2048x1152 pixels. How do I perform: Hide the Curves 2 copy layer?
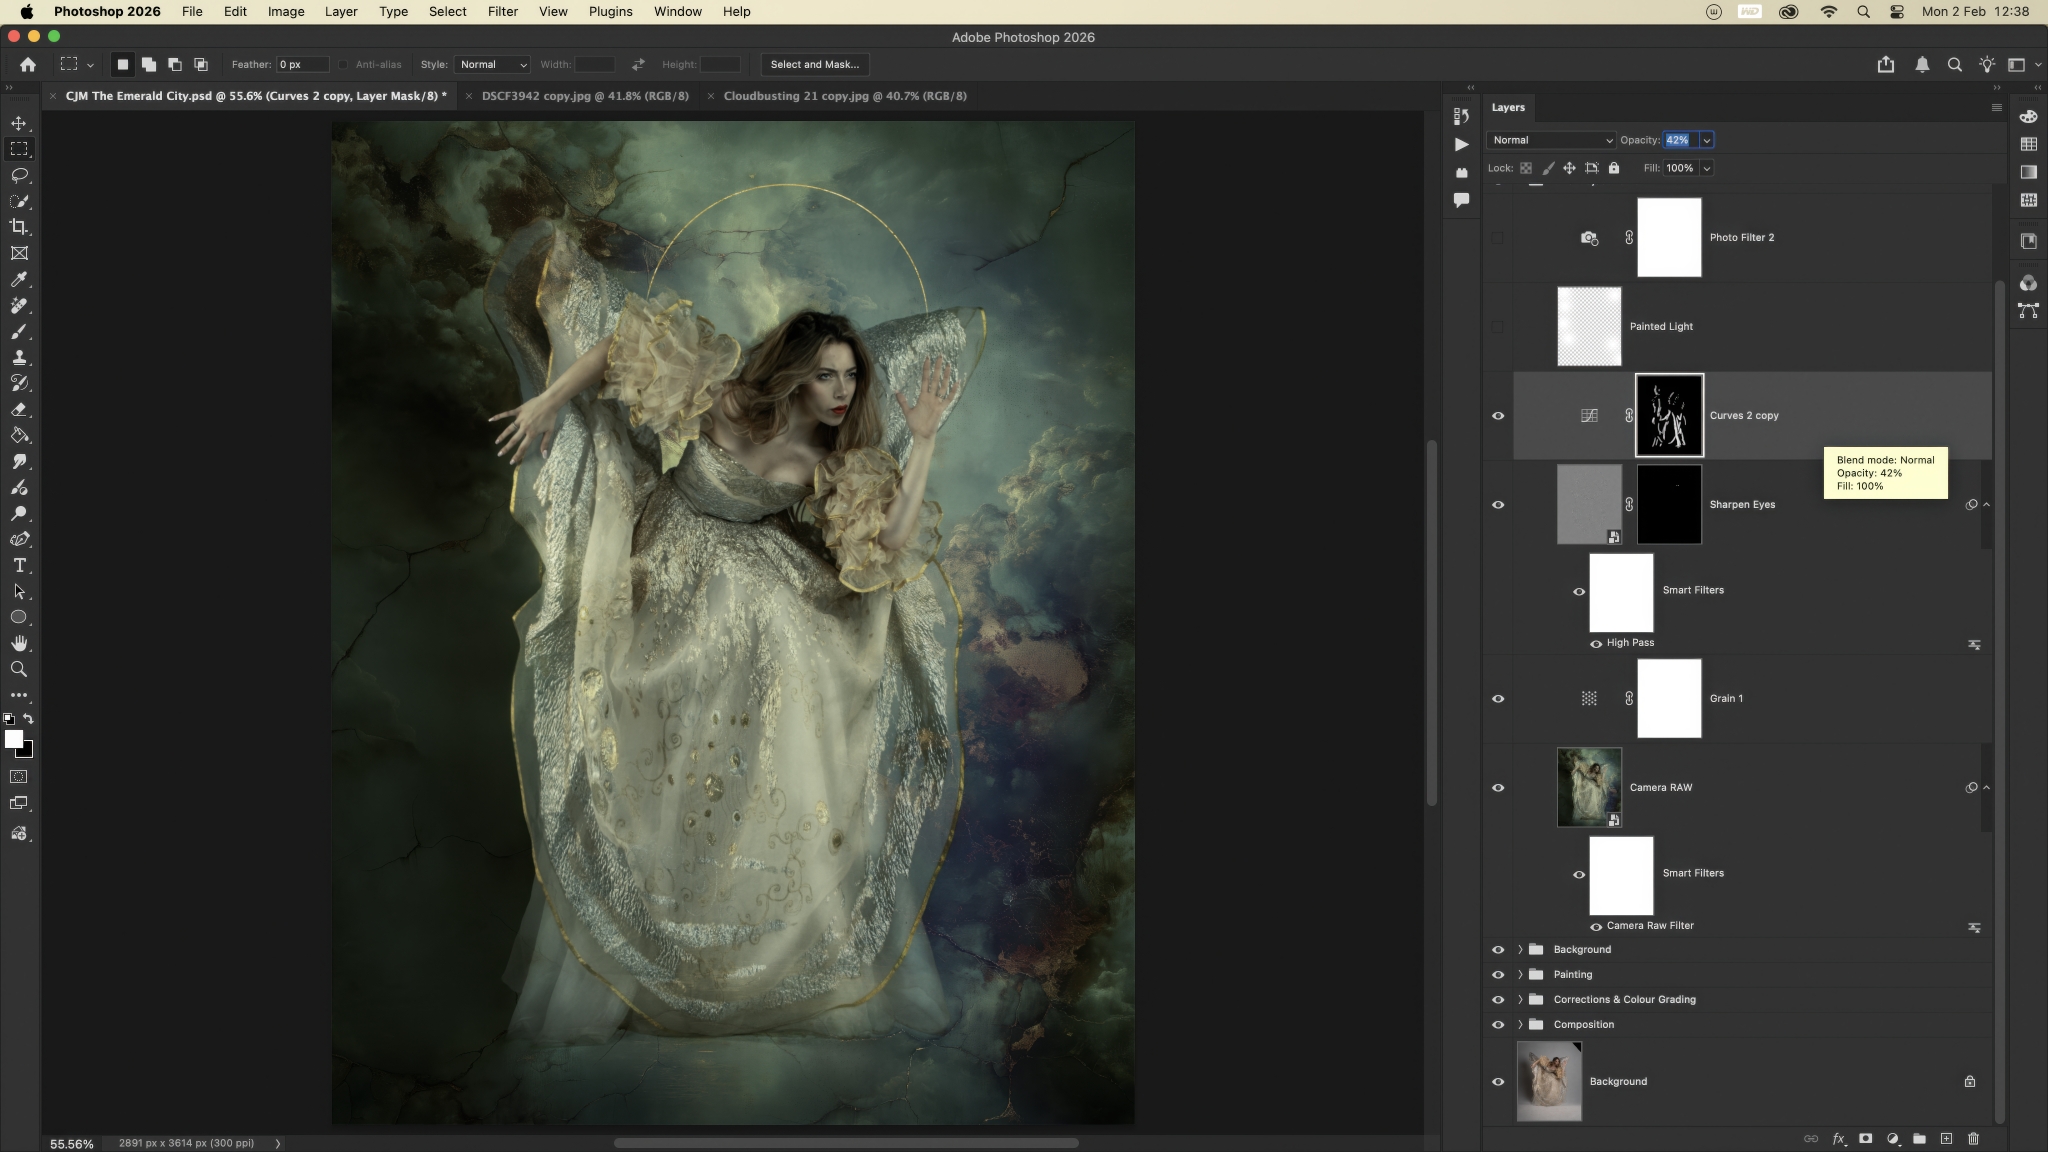tap(1498, 416)
